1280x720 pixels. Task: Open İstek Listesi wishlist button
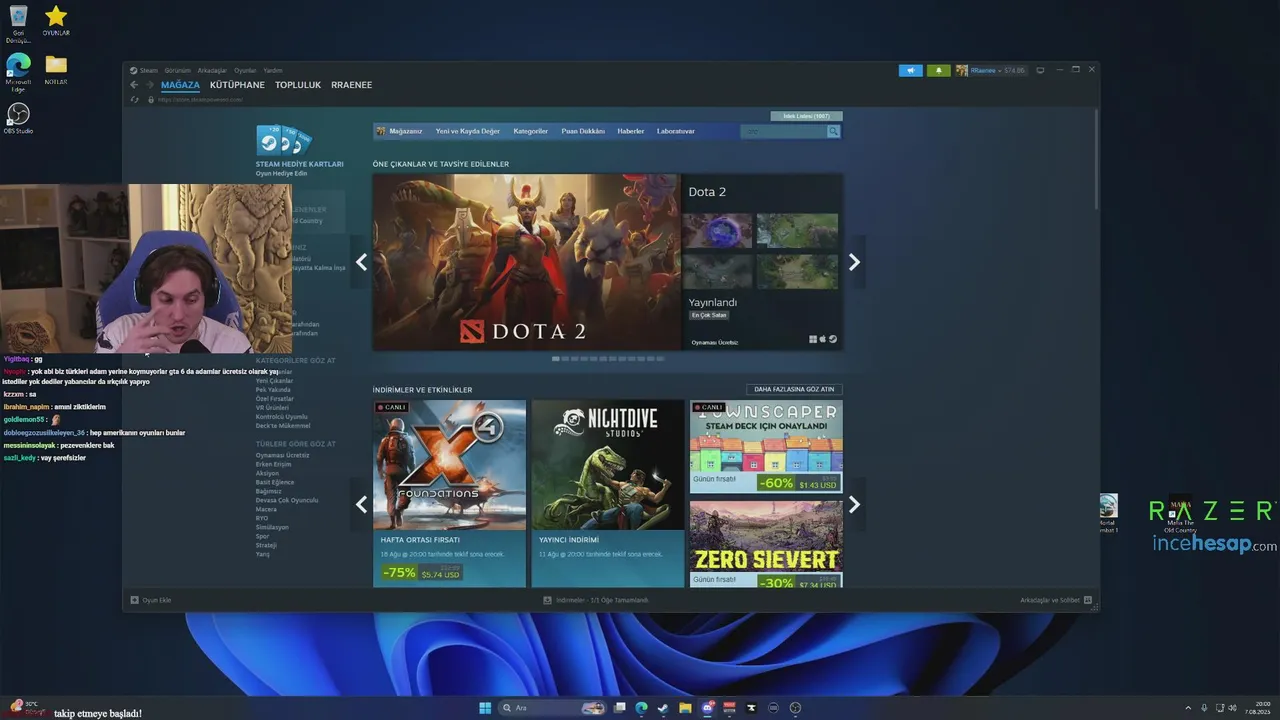coord(806,116)
